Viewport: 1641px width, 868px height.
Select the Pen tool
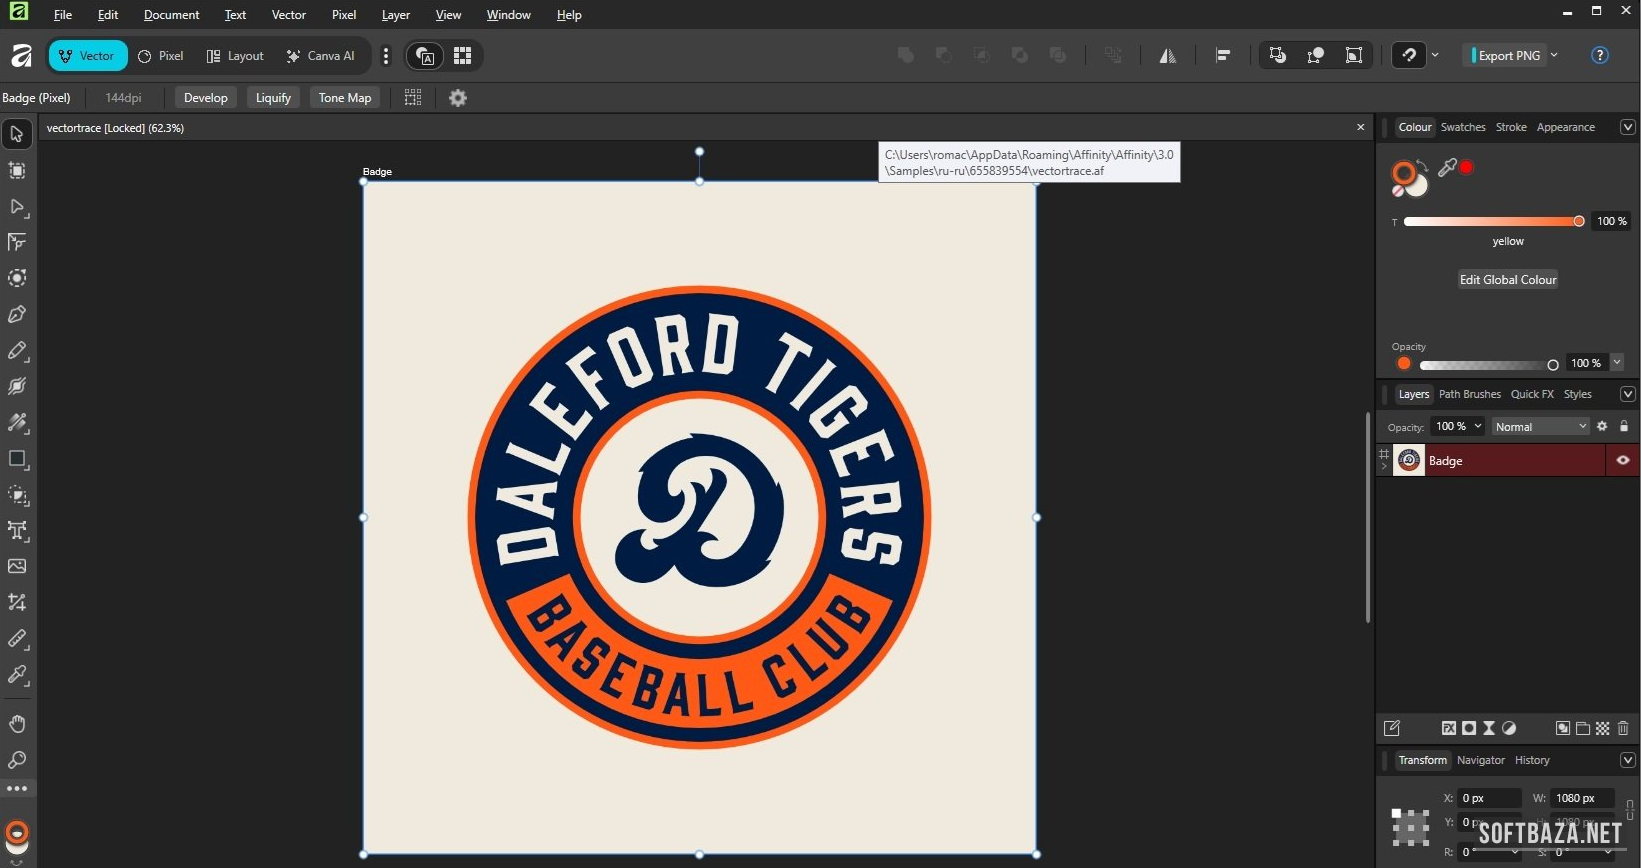click(17, 315)
